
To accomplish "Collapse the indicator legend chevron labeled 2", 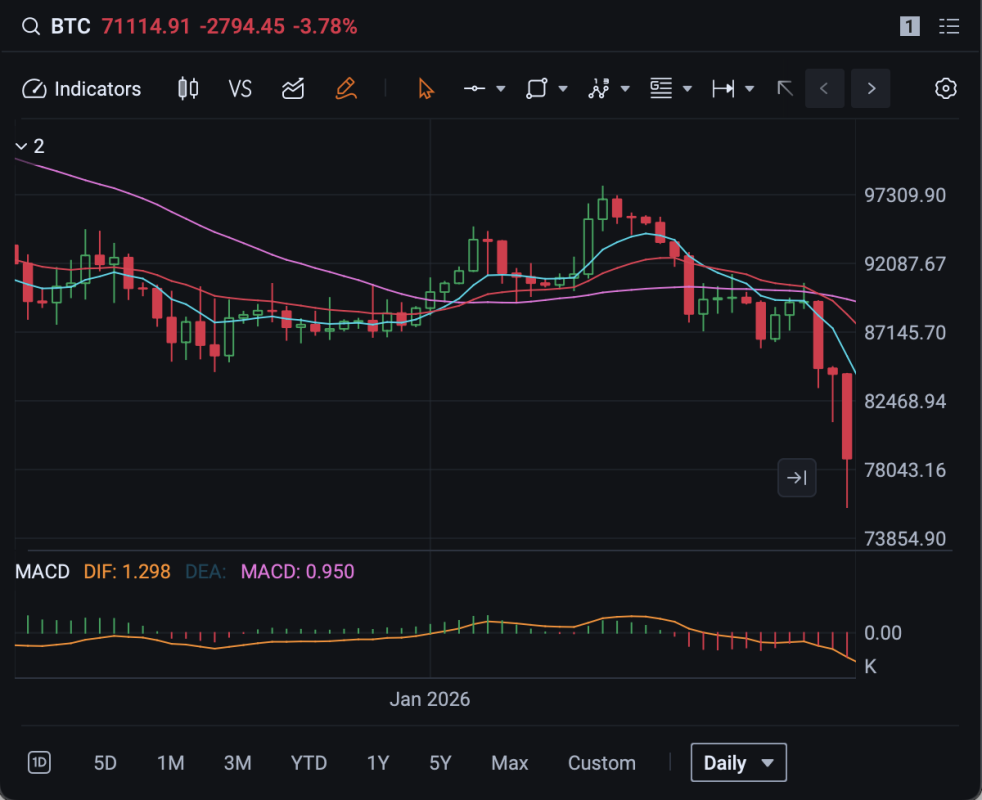I will (x=21, y=147).
